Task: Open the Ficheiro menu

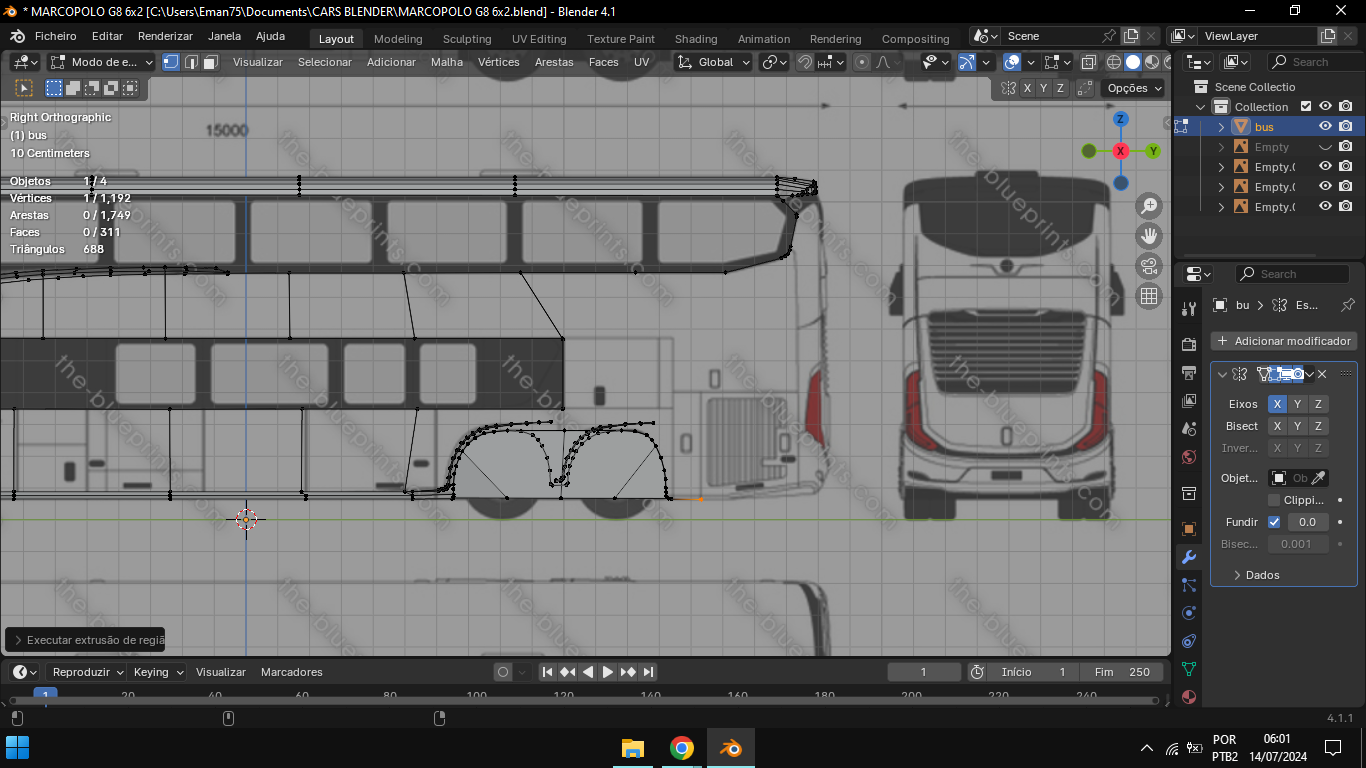Action: 55,36
